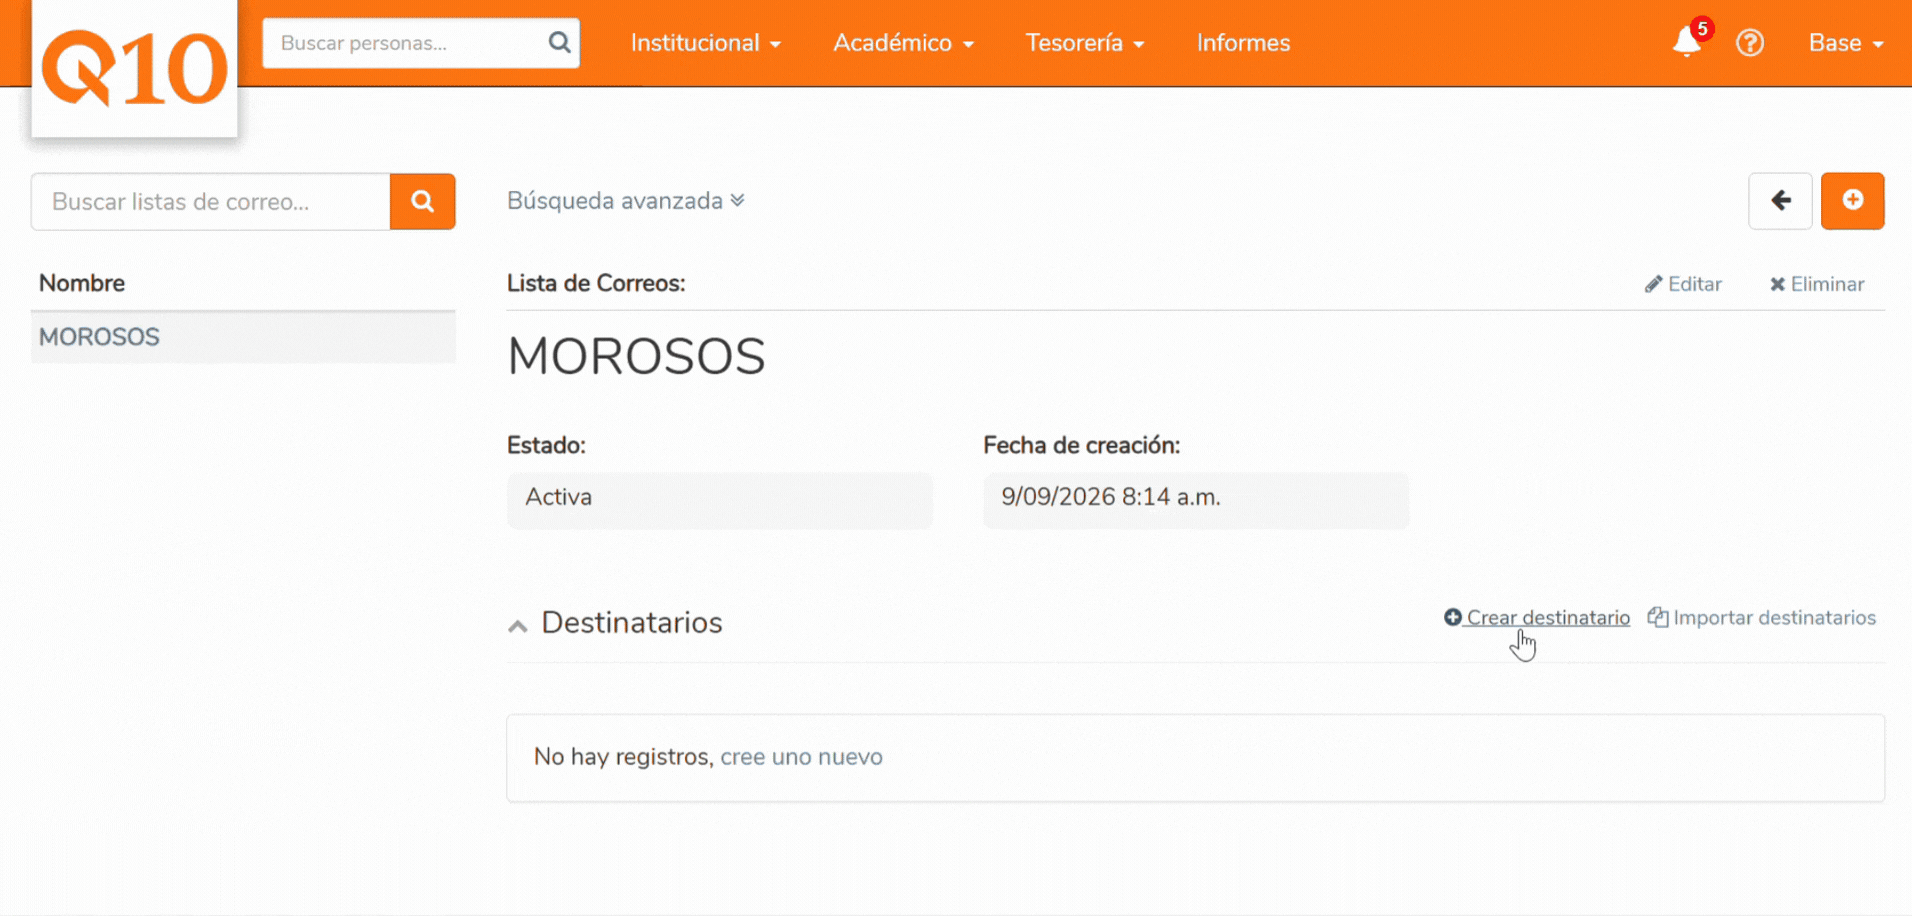This screenshot has width=1912, height=916.
Task: Click the magnifier icon in people search
Action: pos(559,43)
